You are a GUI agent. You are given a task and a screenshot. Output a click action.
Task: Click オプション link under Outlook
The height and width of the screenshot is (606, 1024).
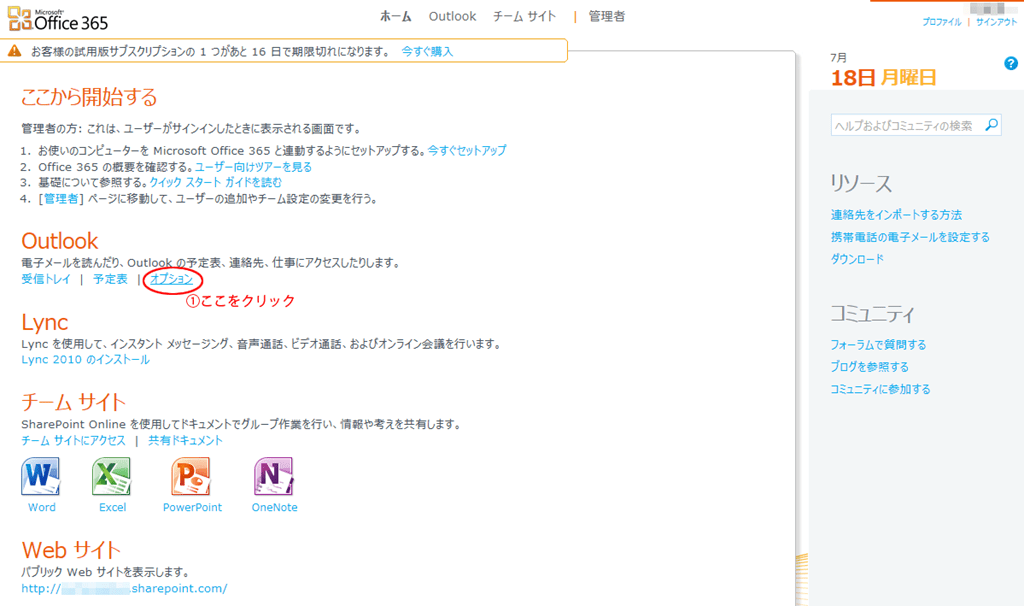point(172,279)
